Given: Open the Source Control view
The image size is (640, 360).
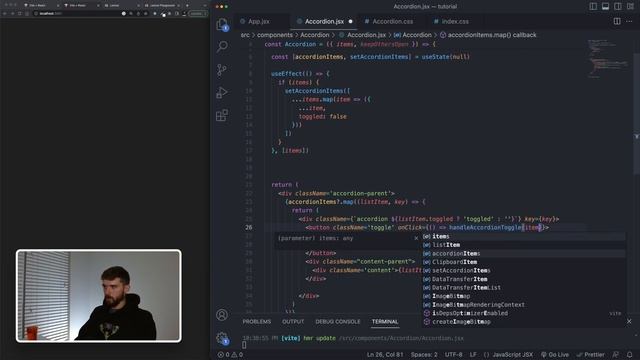Looking at the screenshot, I should [x=222, y=70].
